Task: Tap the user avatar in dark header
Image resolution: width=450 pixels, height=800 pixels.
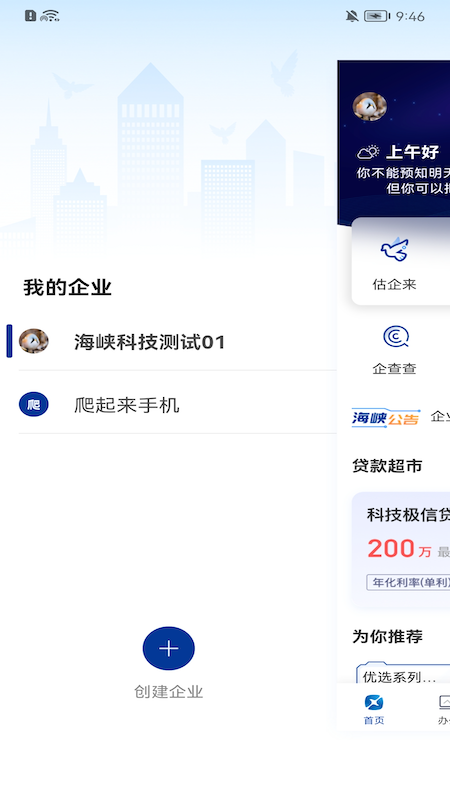Action: 369,107
